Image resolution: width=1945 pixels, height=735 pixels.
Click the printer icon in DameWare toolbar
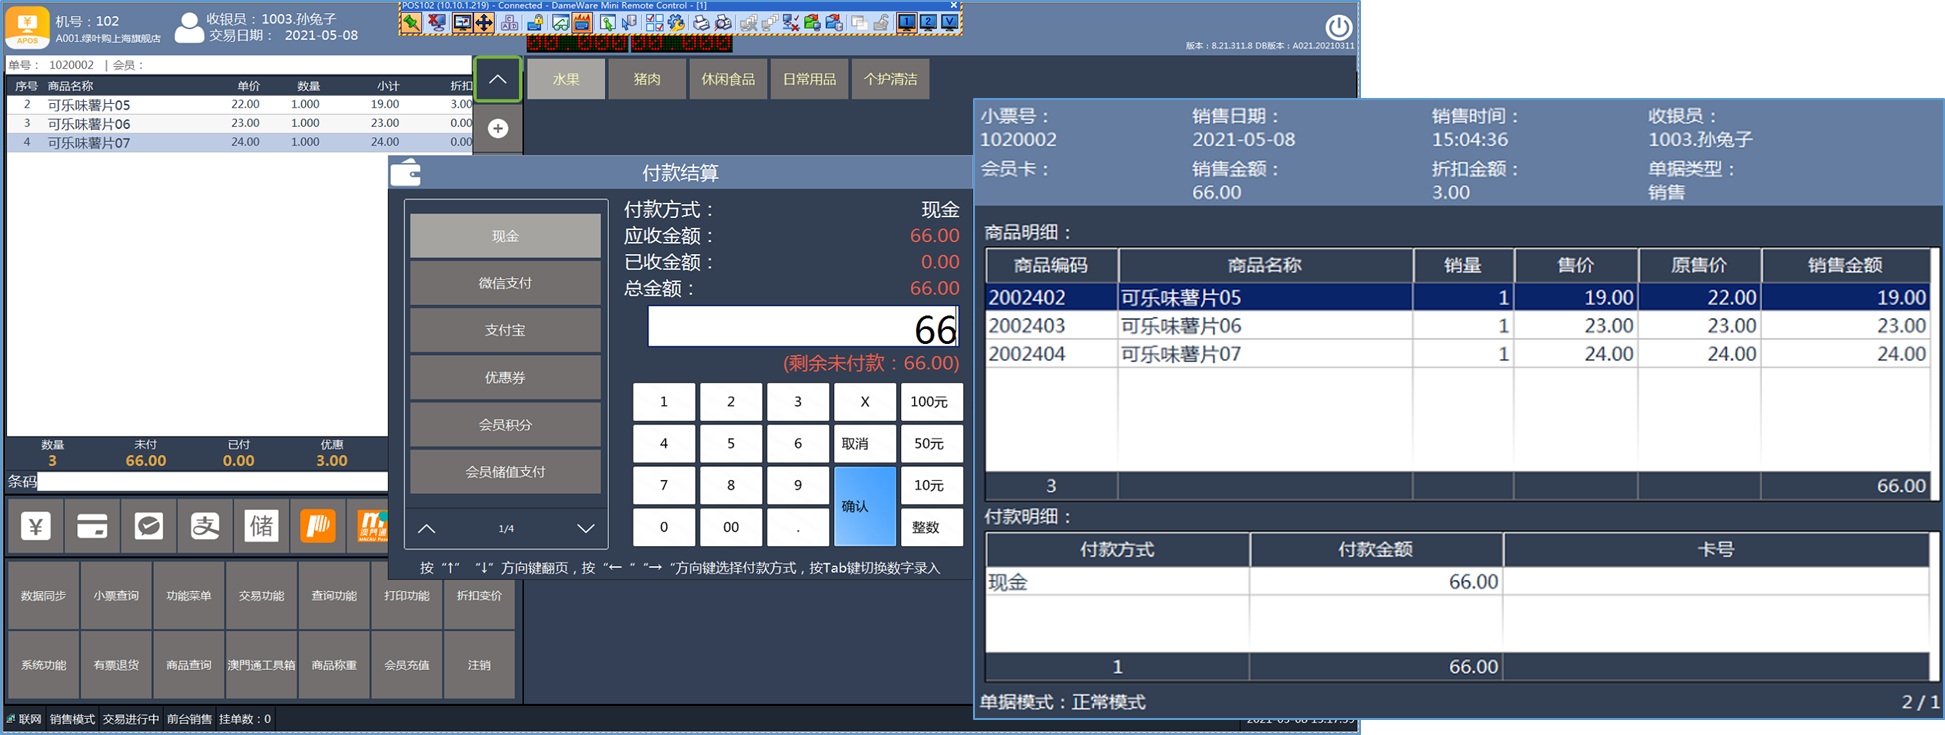[x=701, y=22]
